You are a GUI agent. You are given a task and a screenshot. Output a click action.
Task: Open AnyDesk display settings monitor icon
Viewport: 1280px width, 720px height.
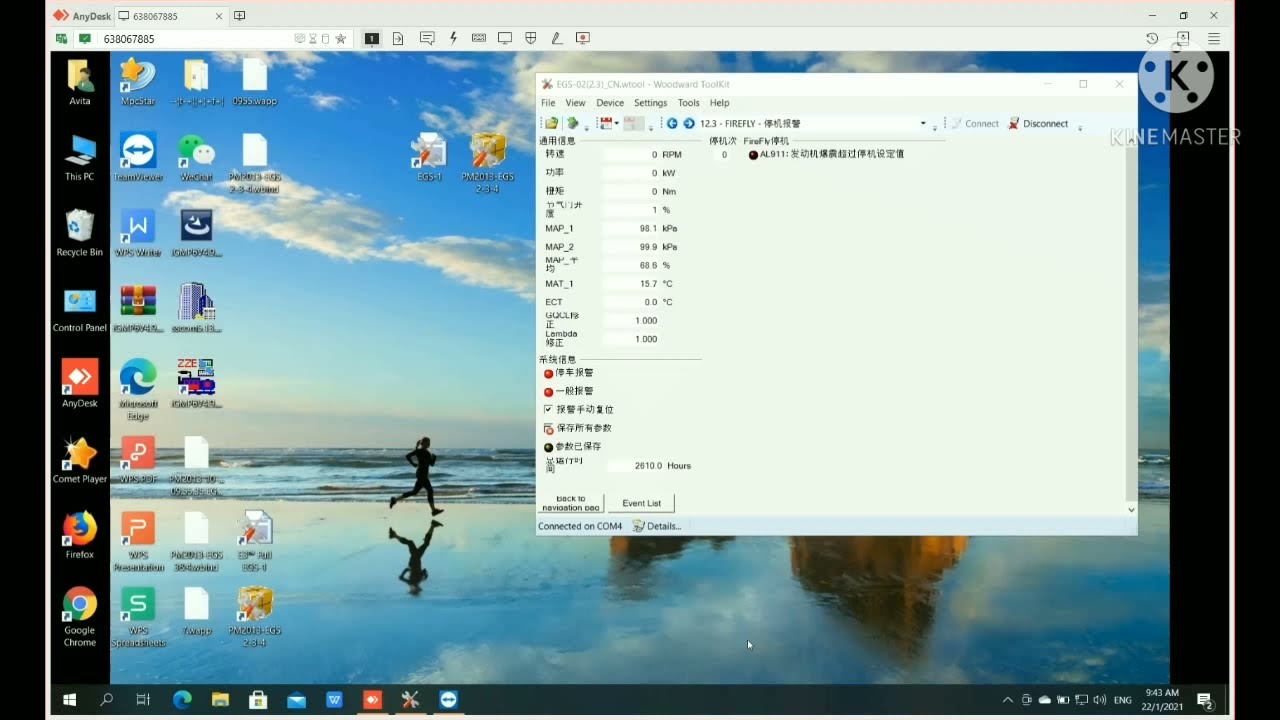[505, 39]
